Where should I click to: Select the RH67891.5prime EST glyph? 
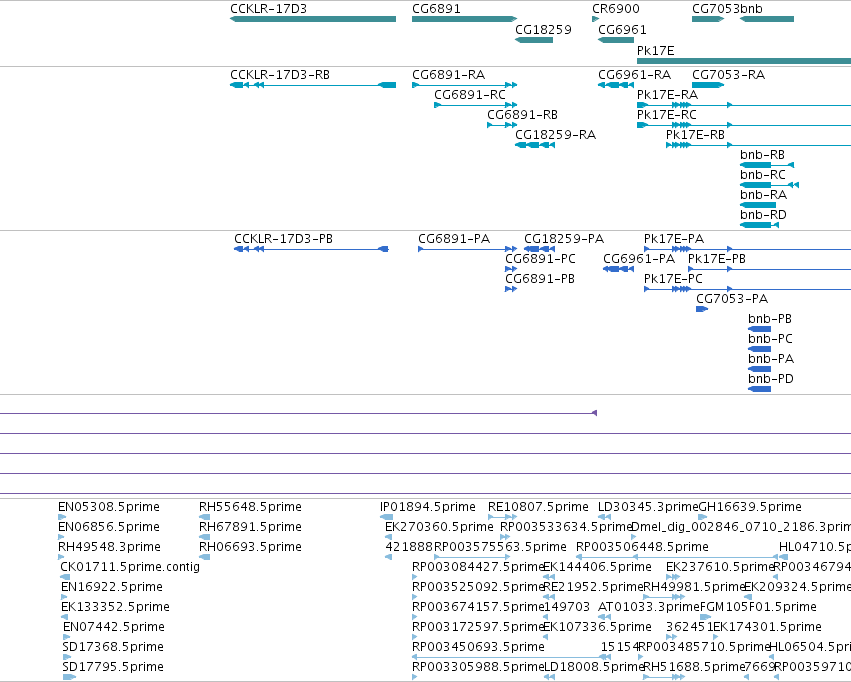coord(205,537)
